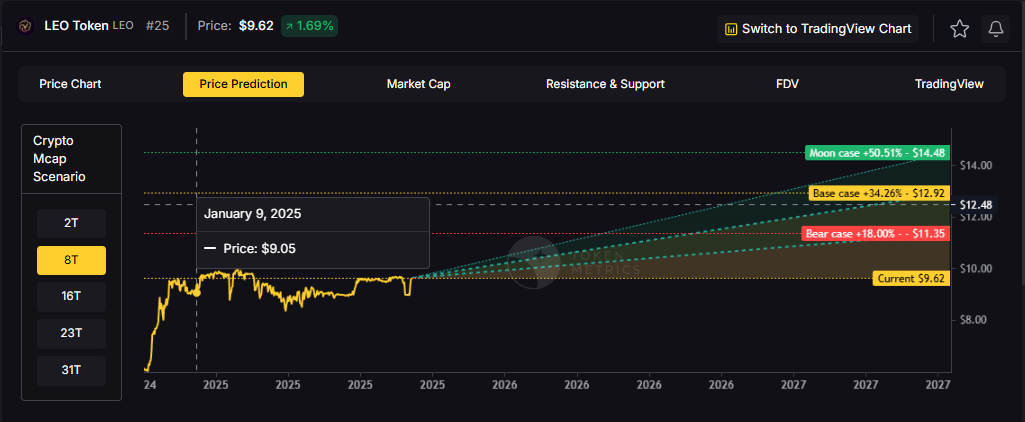
Task: Click the 1.69% change badge
Action: point(309,26)
